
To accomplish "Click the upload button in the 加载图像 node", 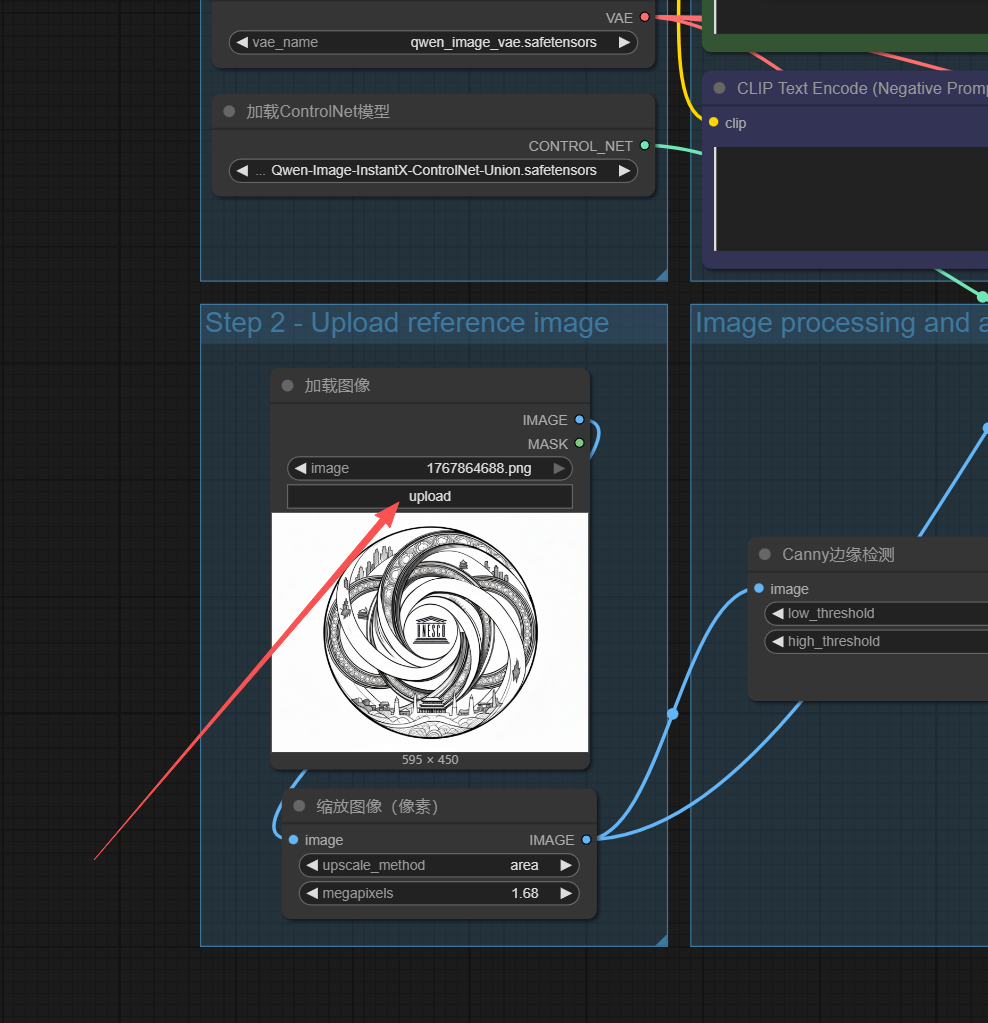I will tap(429, 496).
